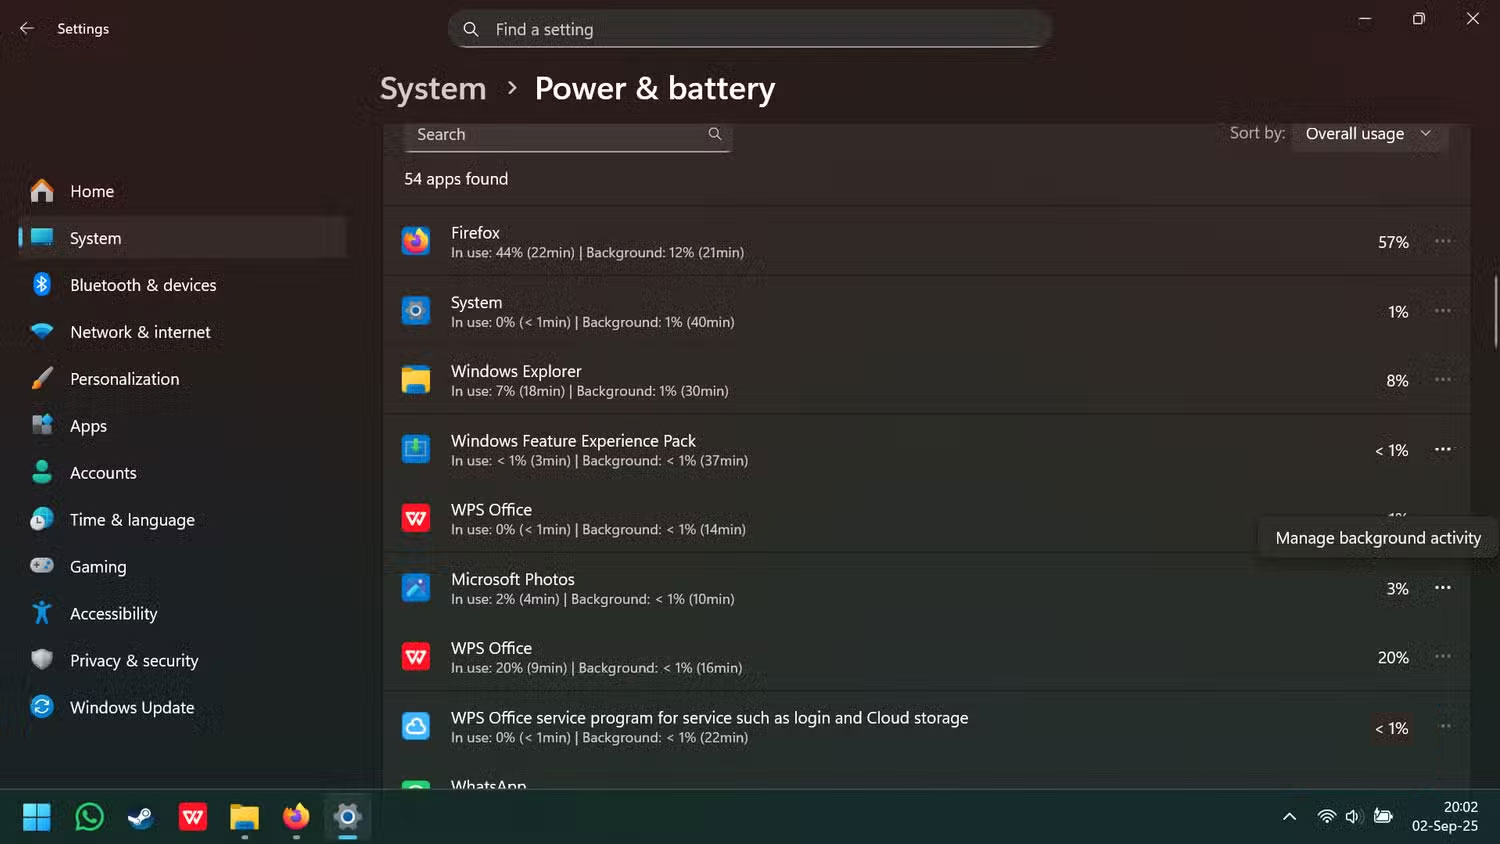
Task: Open more options for Windows Explorer
Action: 1443,380
